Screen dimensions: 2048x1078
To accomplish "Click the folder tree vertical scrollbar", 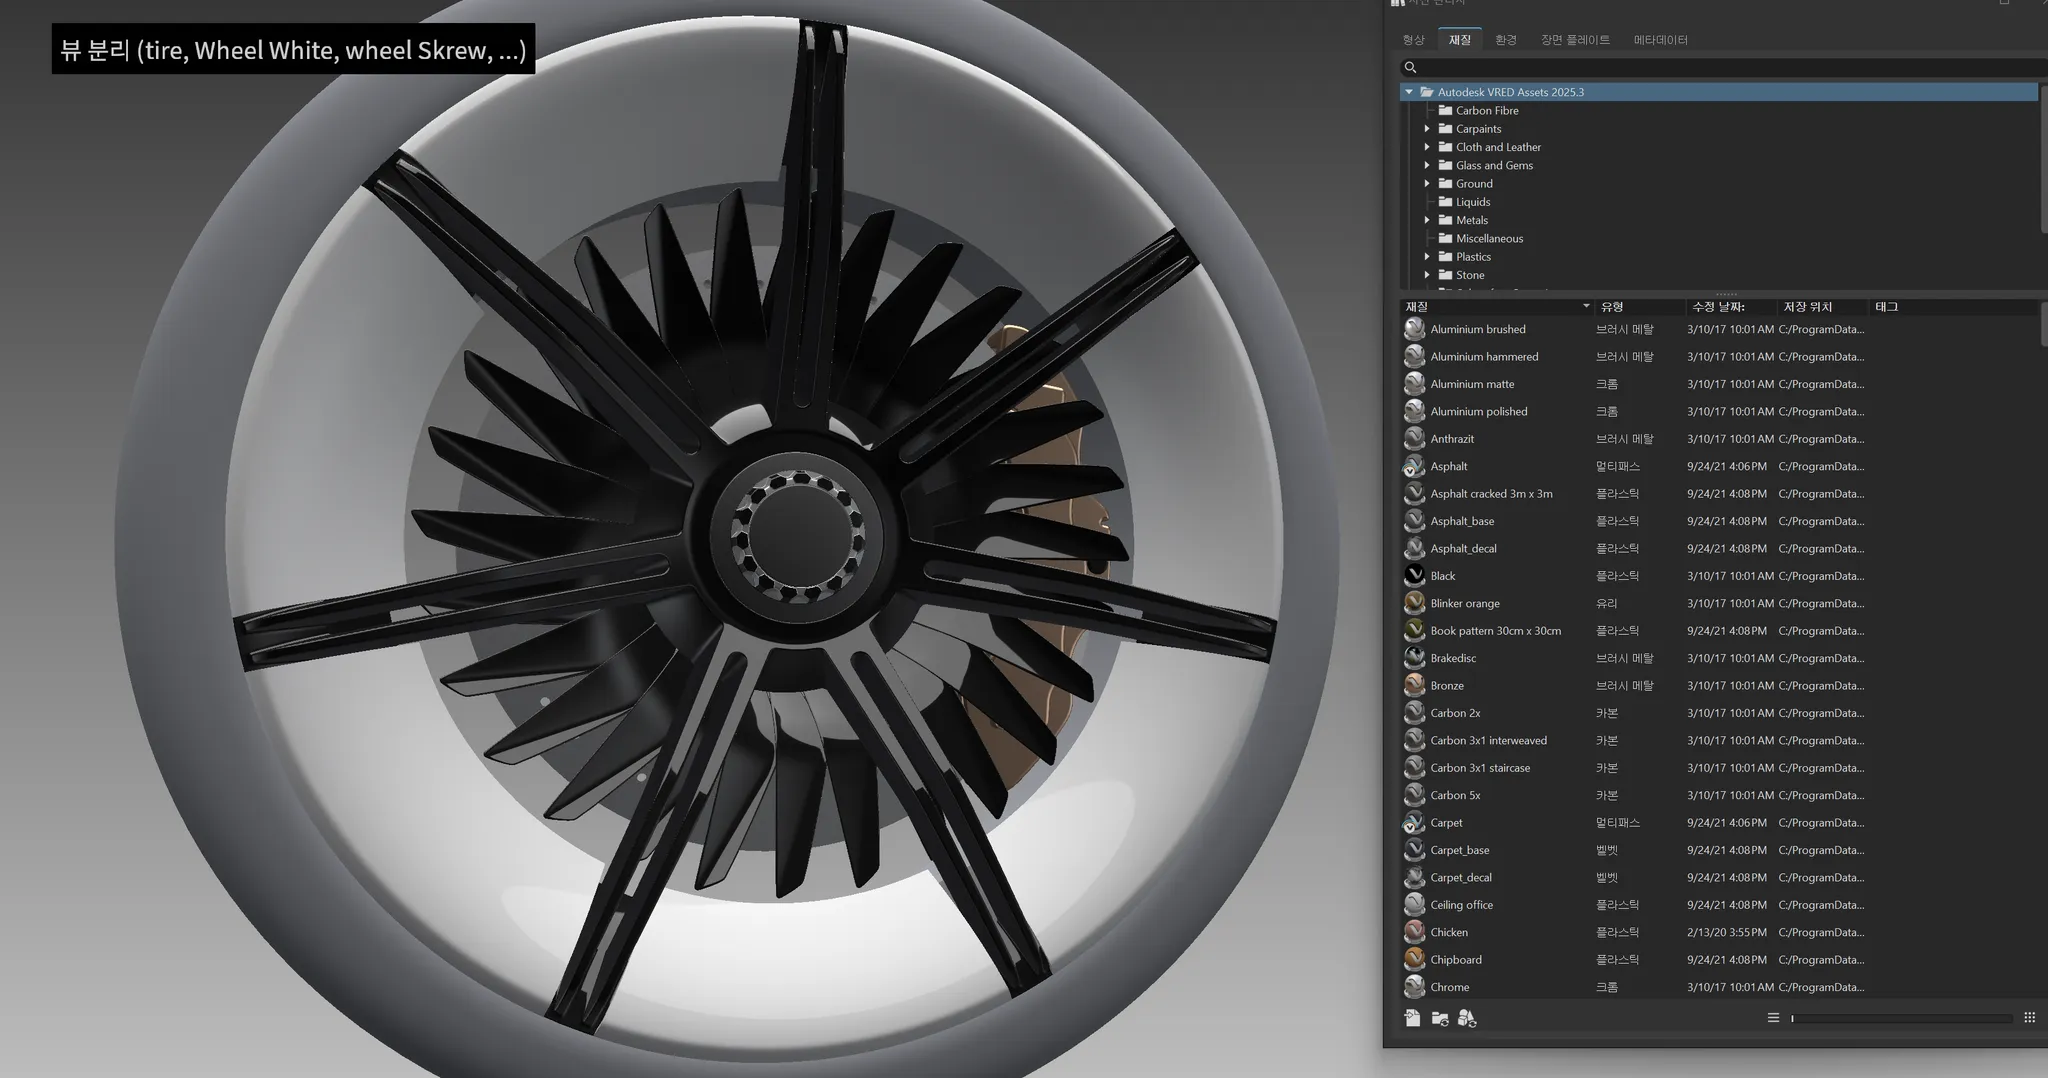I will click(x=2043, y=160).
